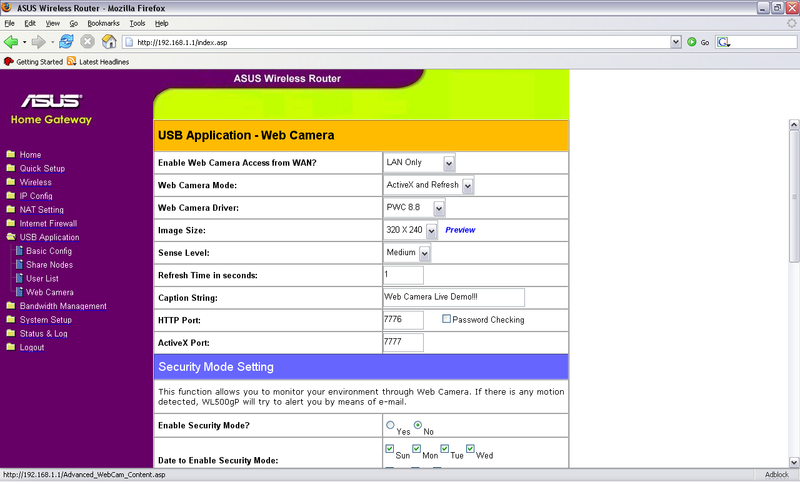Open the Tools menu
This screenshot has height=484, width=800.
pyautogui.click(x=137, y=22)
